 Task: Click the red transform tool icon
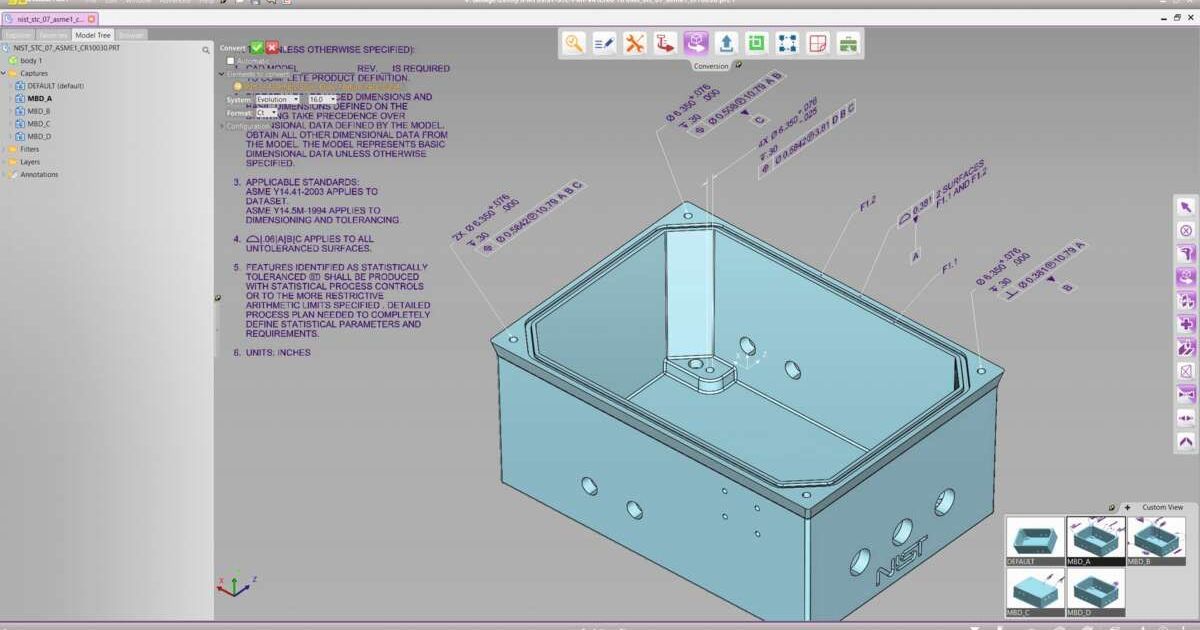click(665, 43)
